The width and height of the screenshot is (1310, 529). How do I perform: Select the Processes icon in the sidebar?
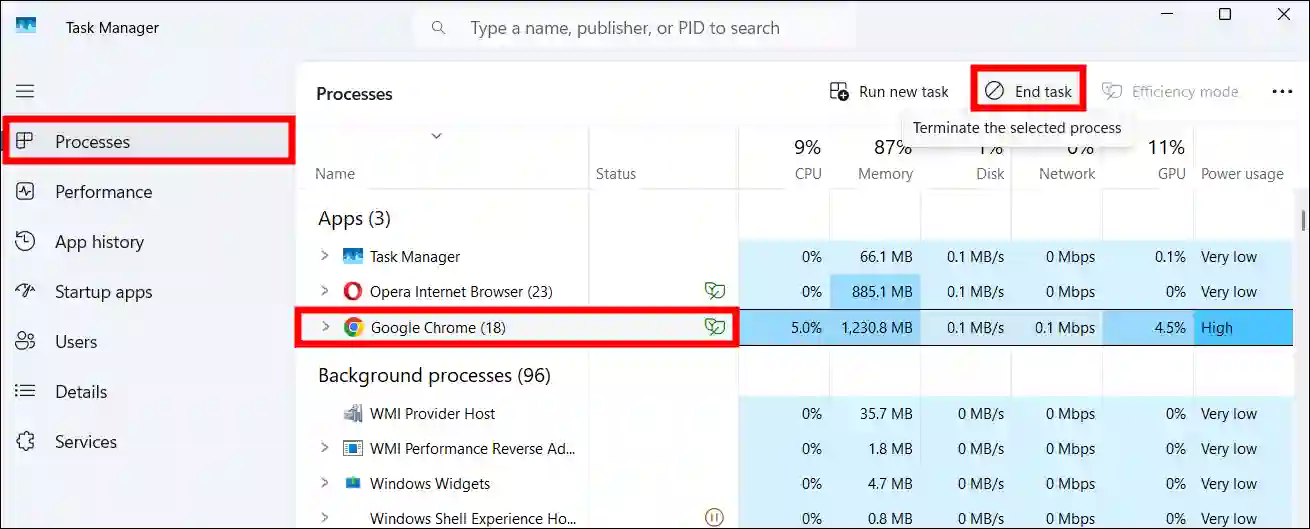click(26, 141)
